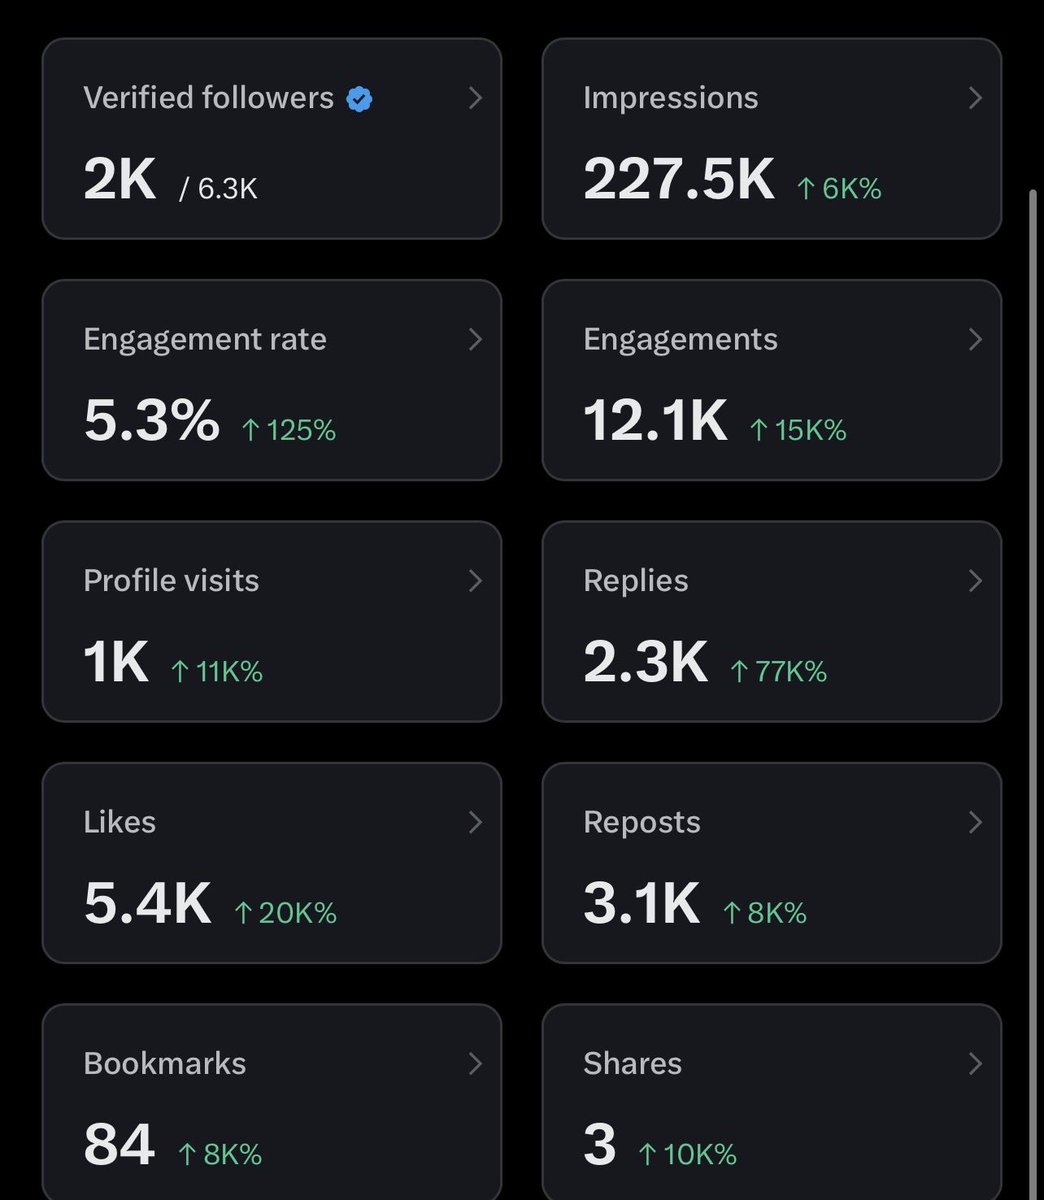Click the 6.3K total followers text

coord(228,189)
